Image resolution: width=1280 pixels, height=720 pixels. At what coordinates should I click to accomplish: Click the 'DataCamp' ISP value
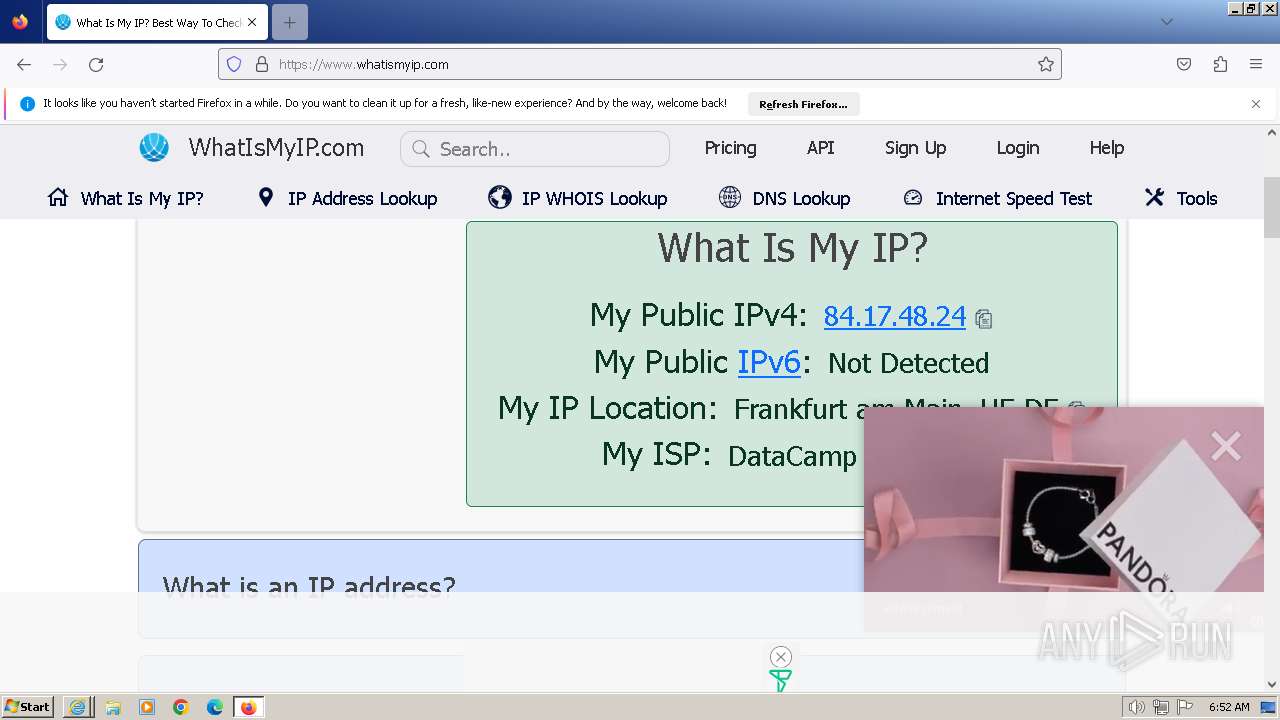tap(792, 456)
